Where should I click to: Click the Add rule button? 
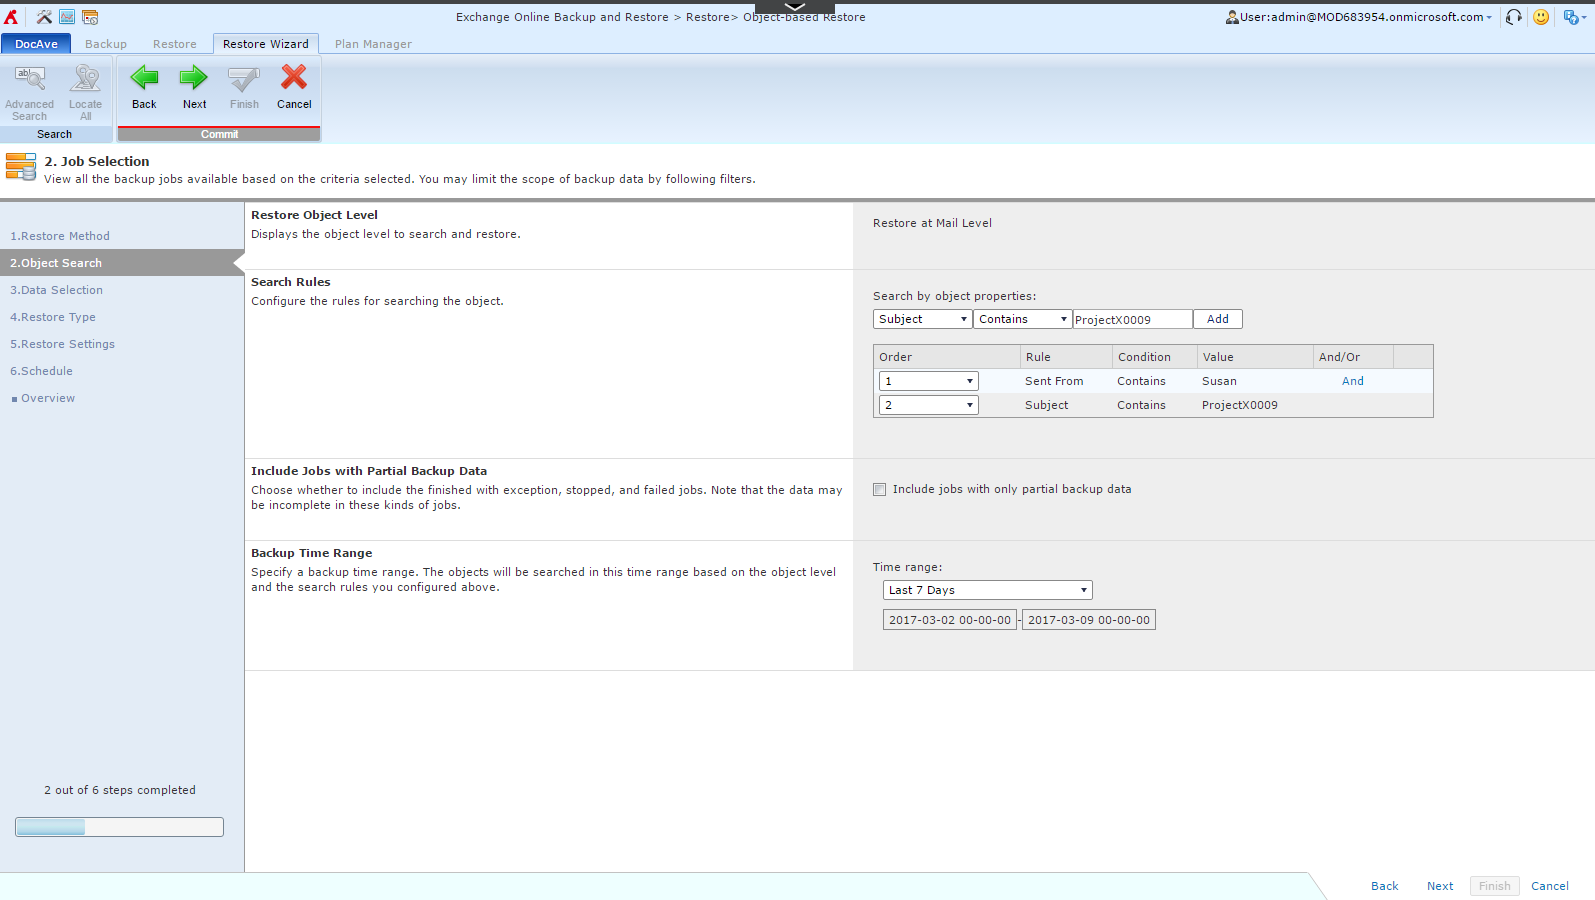point(1218,319)
